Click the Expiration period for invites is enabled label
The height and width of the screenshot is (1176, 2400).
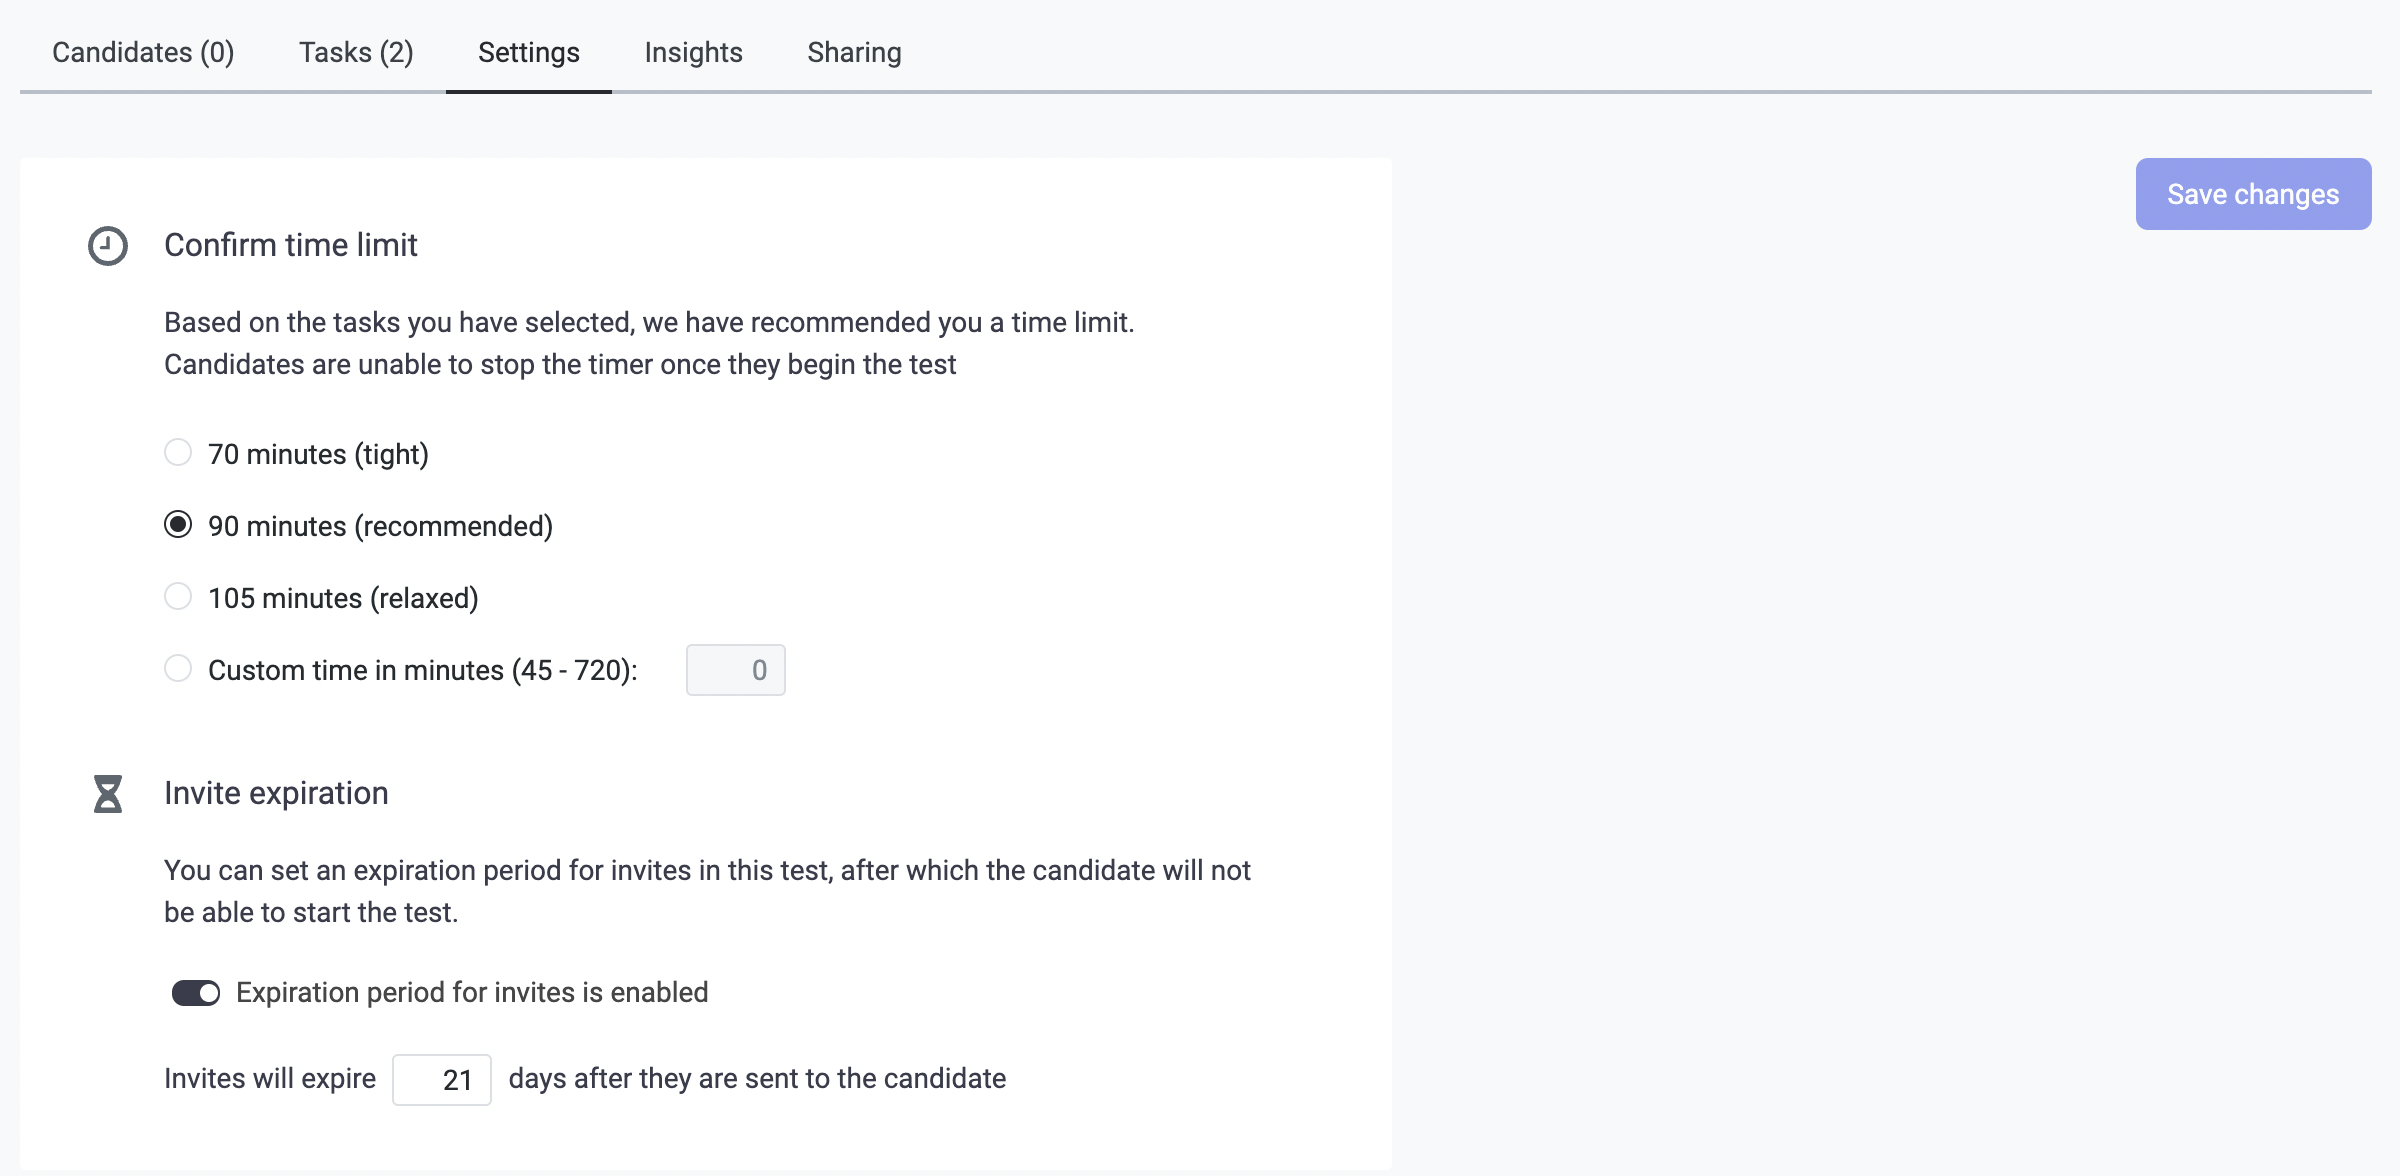(472, 992)
